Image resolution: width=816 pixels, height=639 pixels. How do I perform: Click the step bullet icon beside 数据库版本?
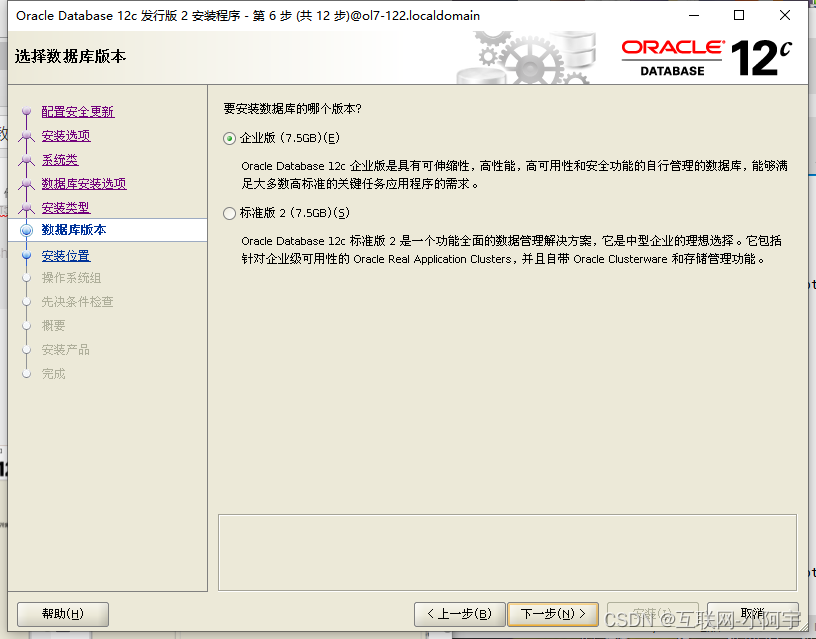coord(27,231)
